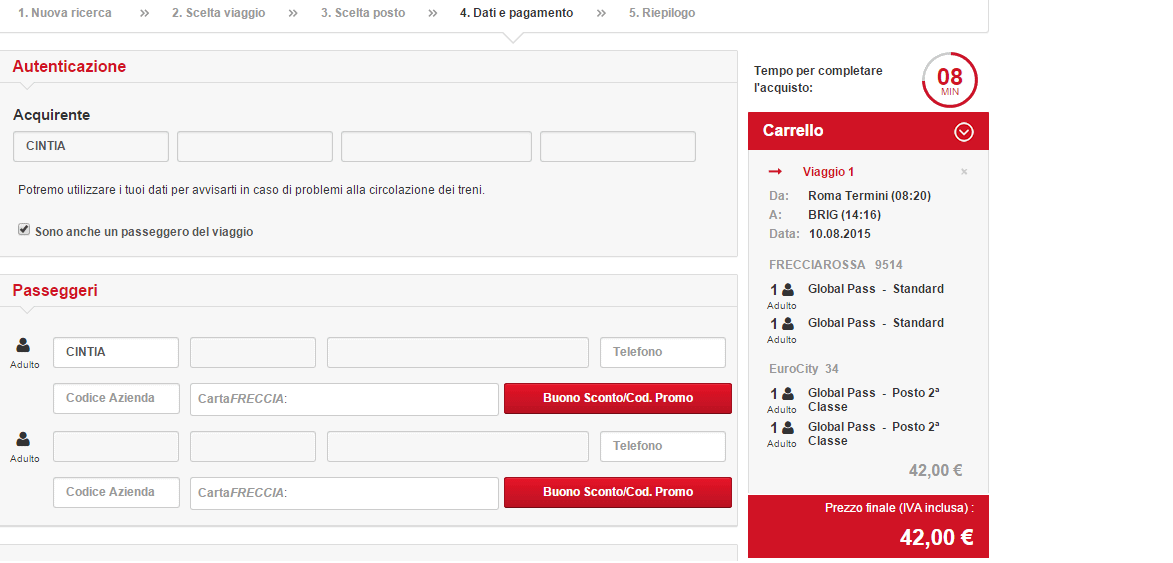This screenshot has height=563, width=1173.
Task: Toggle 'Sono anche un passeggero del viaggio' checkbox
Action: tap(24, 231)
